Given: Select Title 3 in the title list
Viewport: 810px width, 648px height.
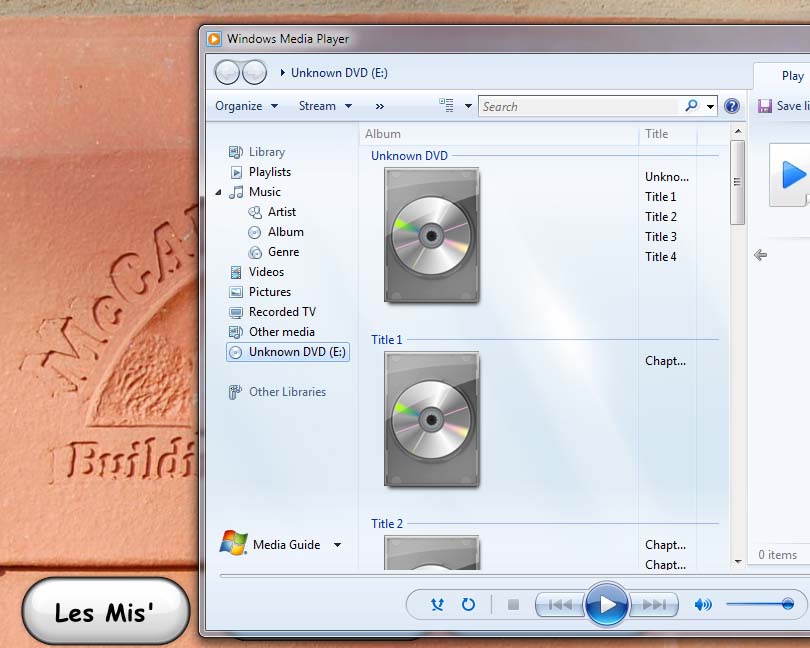Looking at the screenshot, I should 661,237.
